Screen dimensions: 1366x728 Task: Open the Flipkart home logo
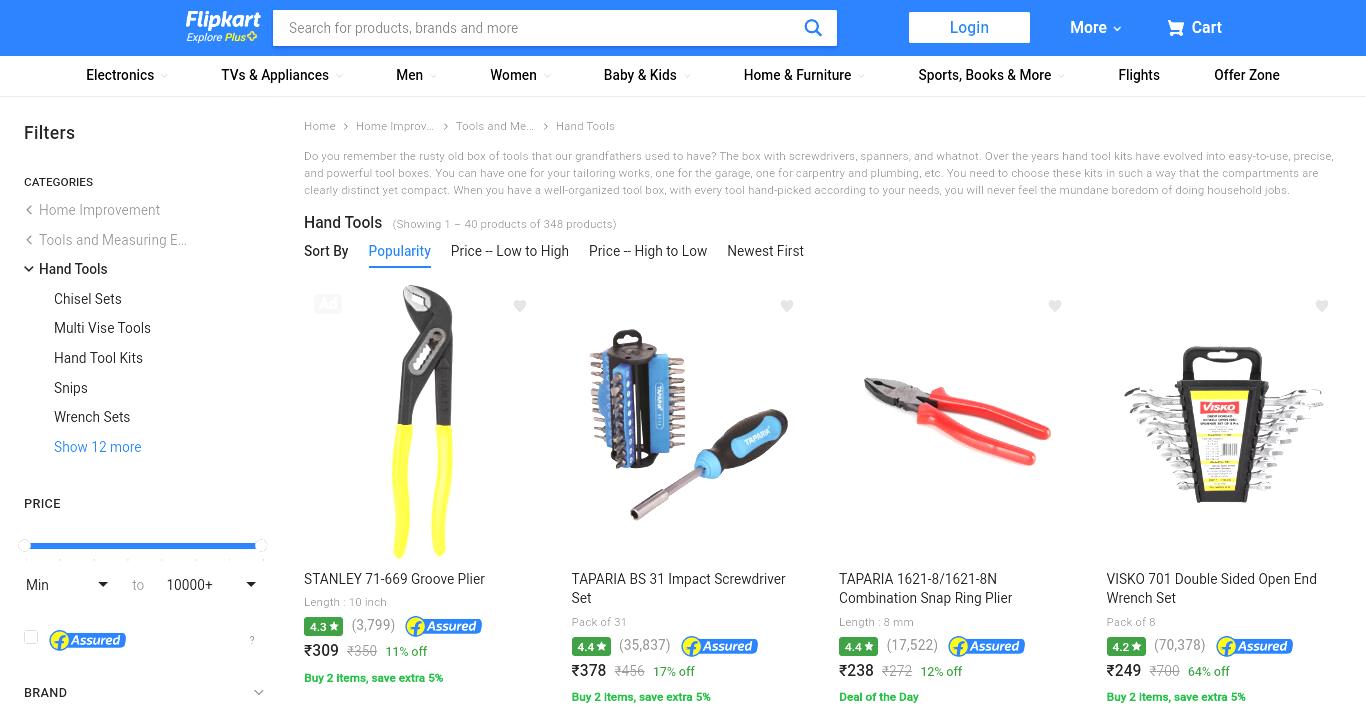[222, 27]
